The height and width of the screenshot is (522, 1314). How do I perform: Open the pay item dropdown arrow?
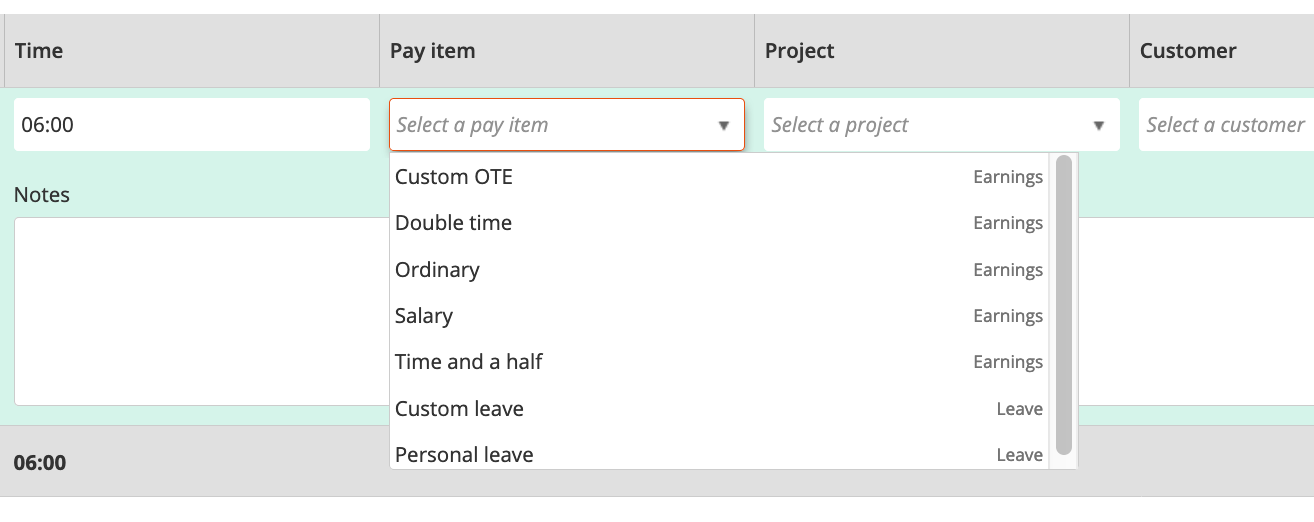(x=724, y=126)
